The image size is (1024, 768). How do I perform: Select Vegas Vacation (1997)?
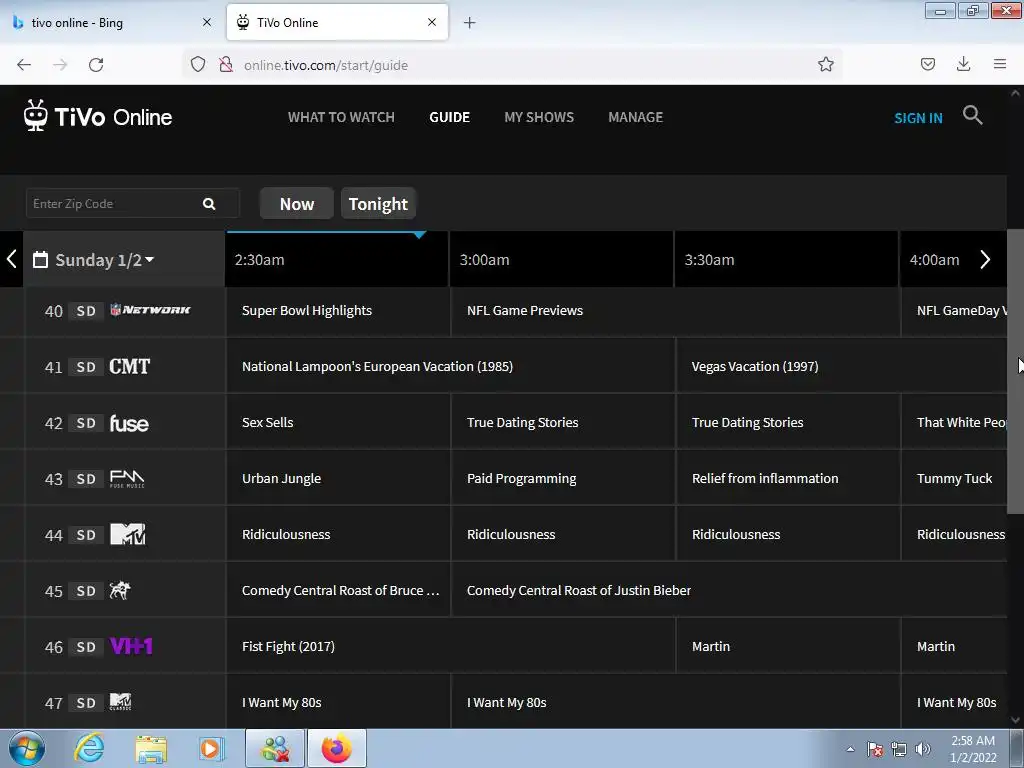point(842,366)
